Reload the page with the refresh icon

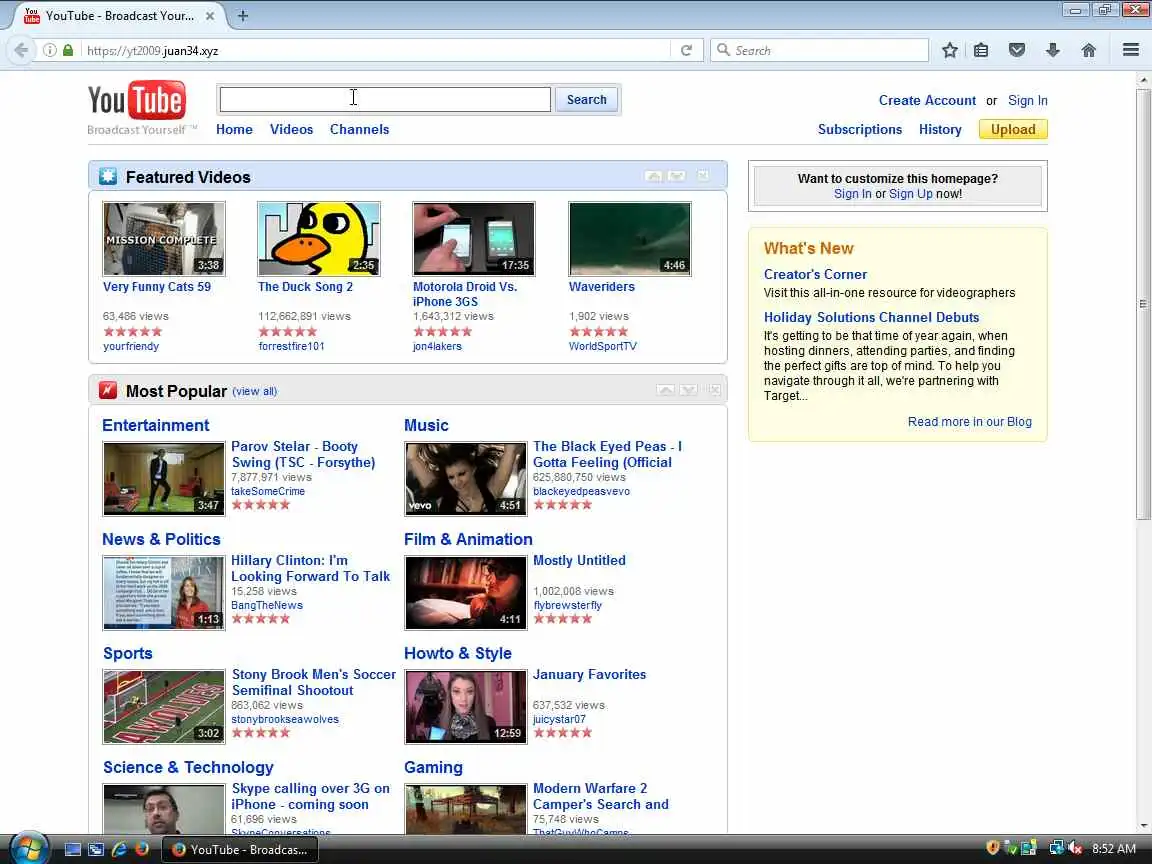[686, 50]
